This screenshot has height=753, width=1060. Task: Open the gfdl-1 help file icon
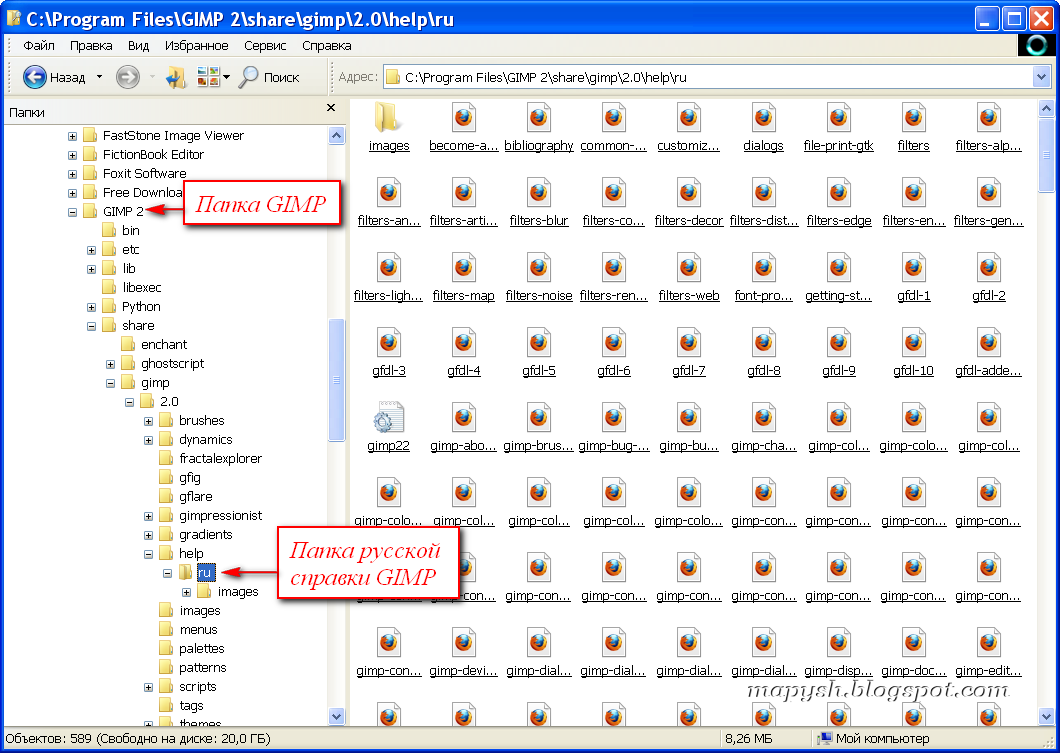(x=913, y=270)
